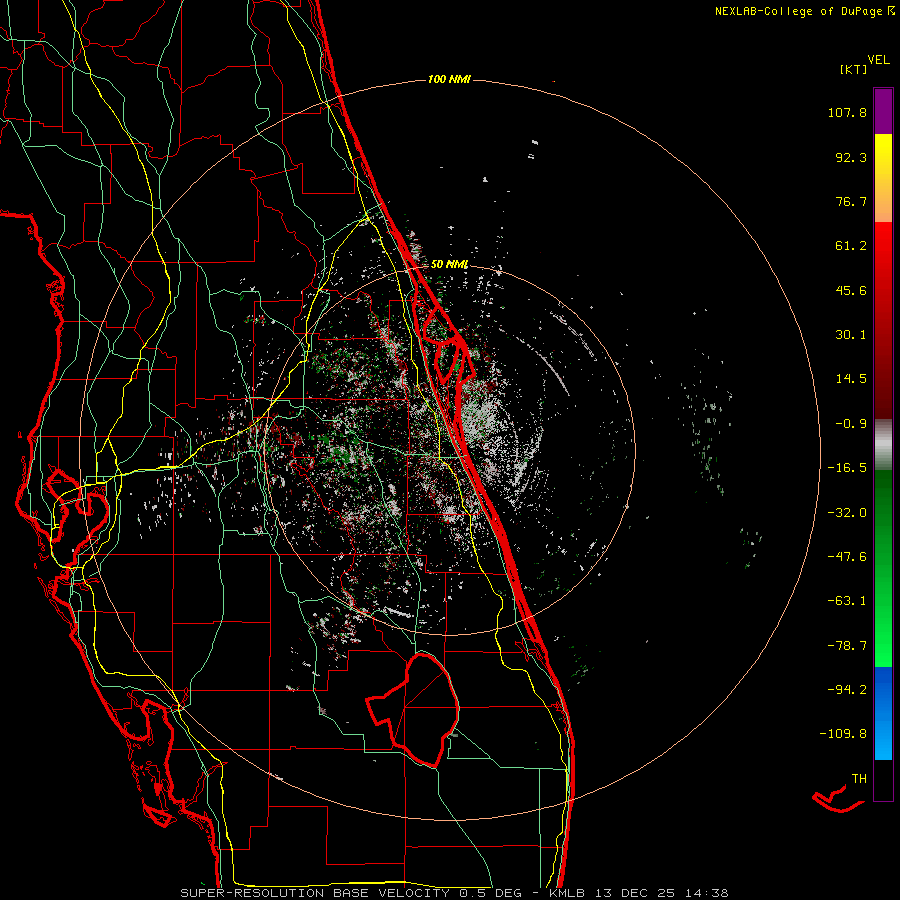Click the -0.9 velocity scale value

pyautogui.click(x=847, y=424)
